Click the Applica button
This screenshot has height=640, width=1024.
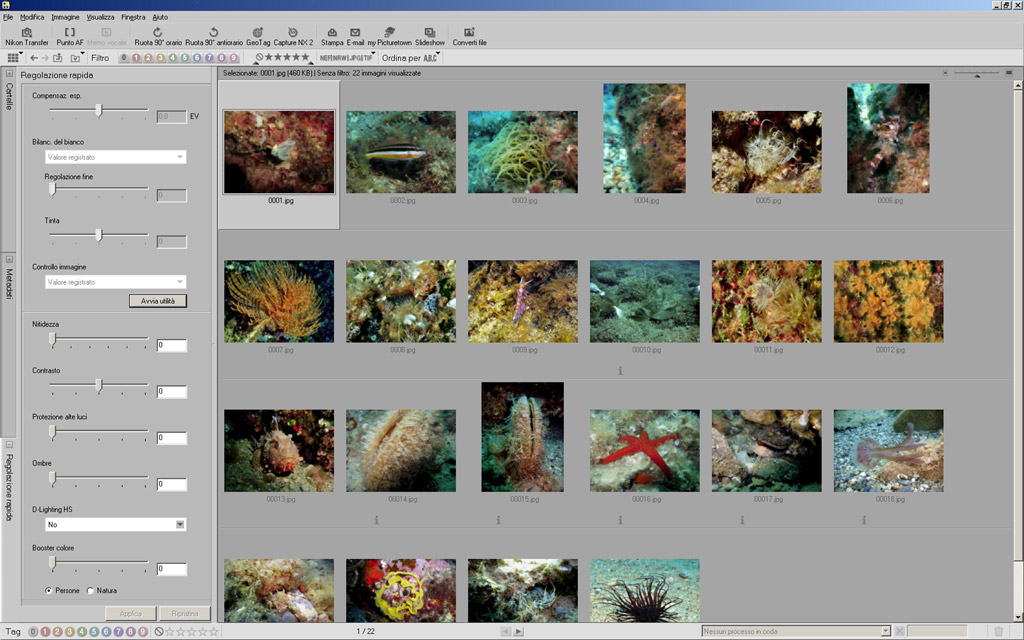(x=131, y=614)
